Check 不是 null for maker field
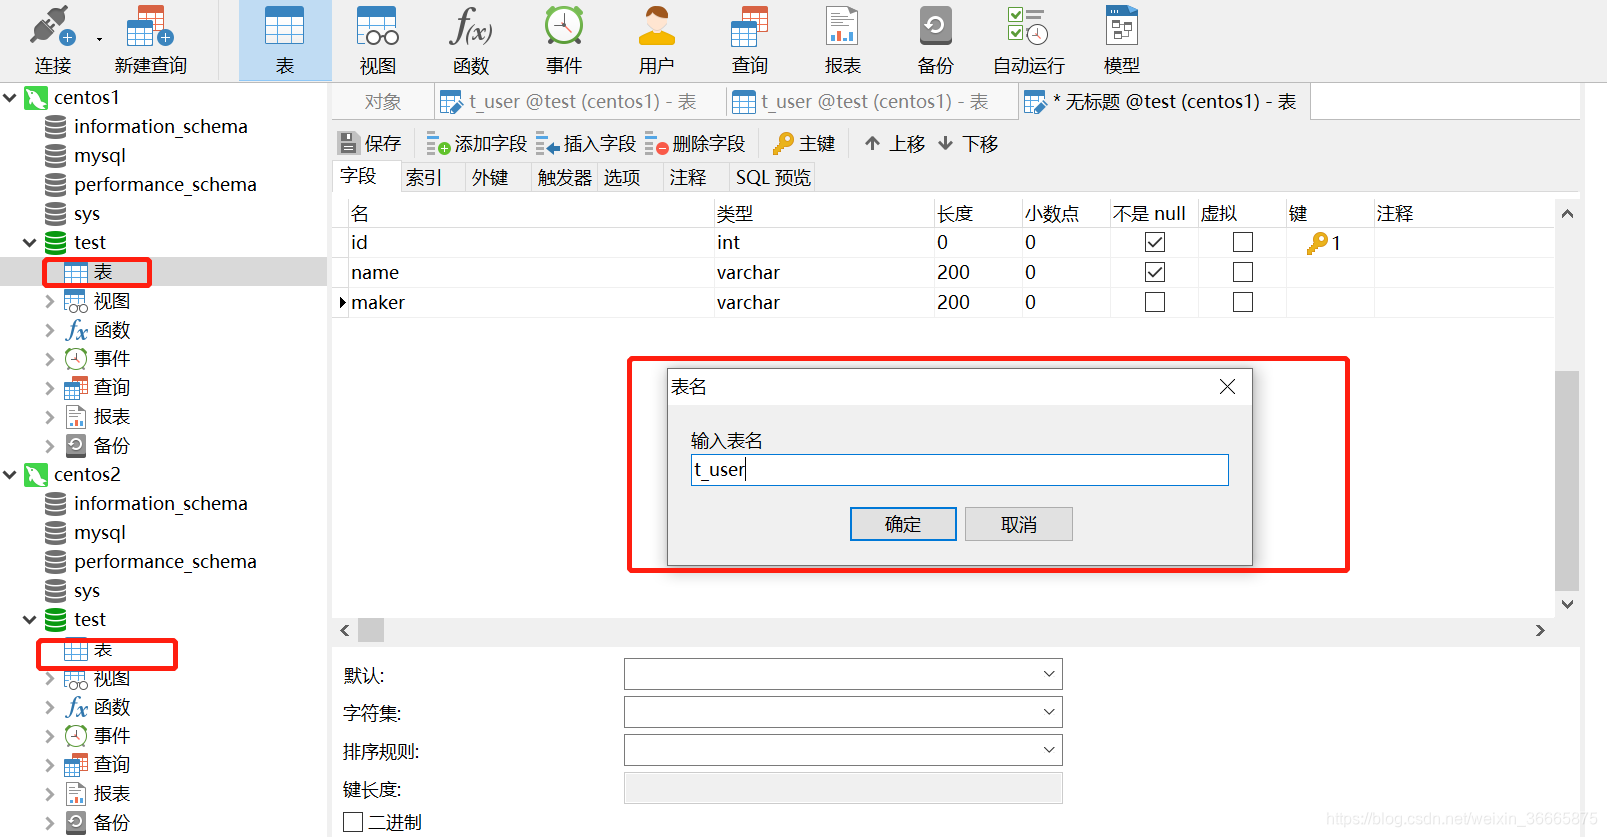 [x=1155, y=302]
